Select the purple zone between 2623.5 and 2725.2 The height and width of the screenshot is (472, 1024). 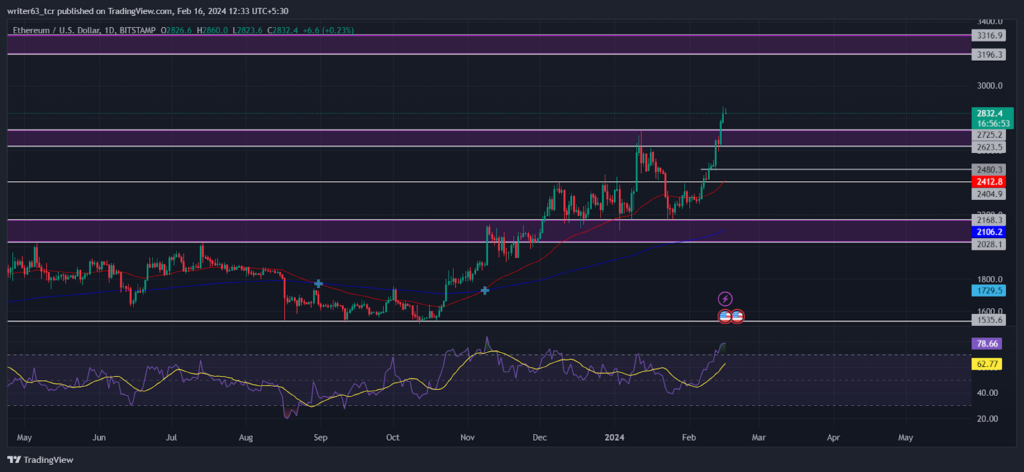coord(487,138)
